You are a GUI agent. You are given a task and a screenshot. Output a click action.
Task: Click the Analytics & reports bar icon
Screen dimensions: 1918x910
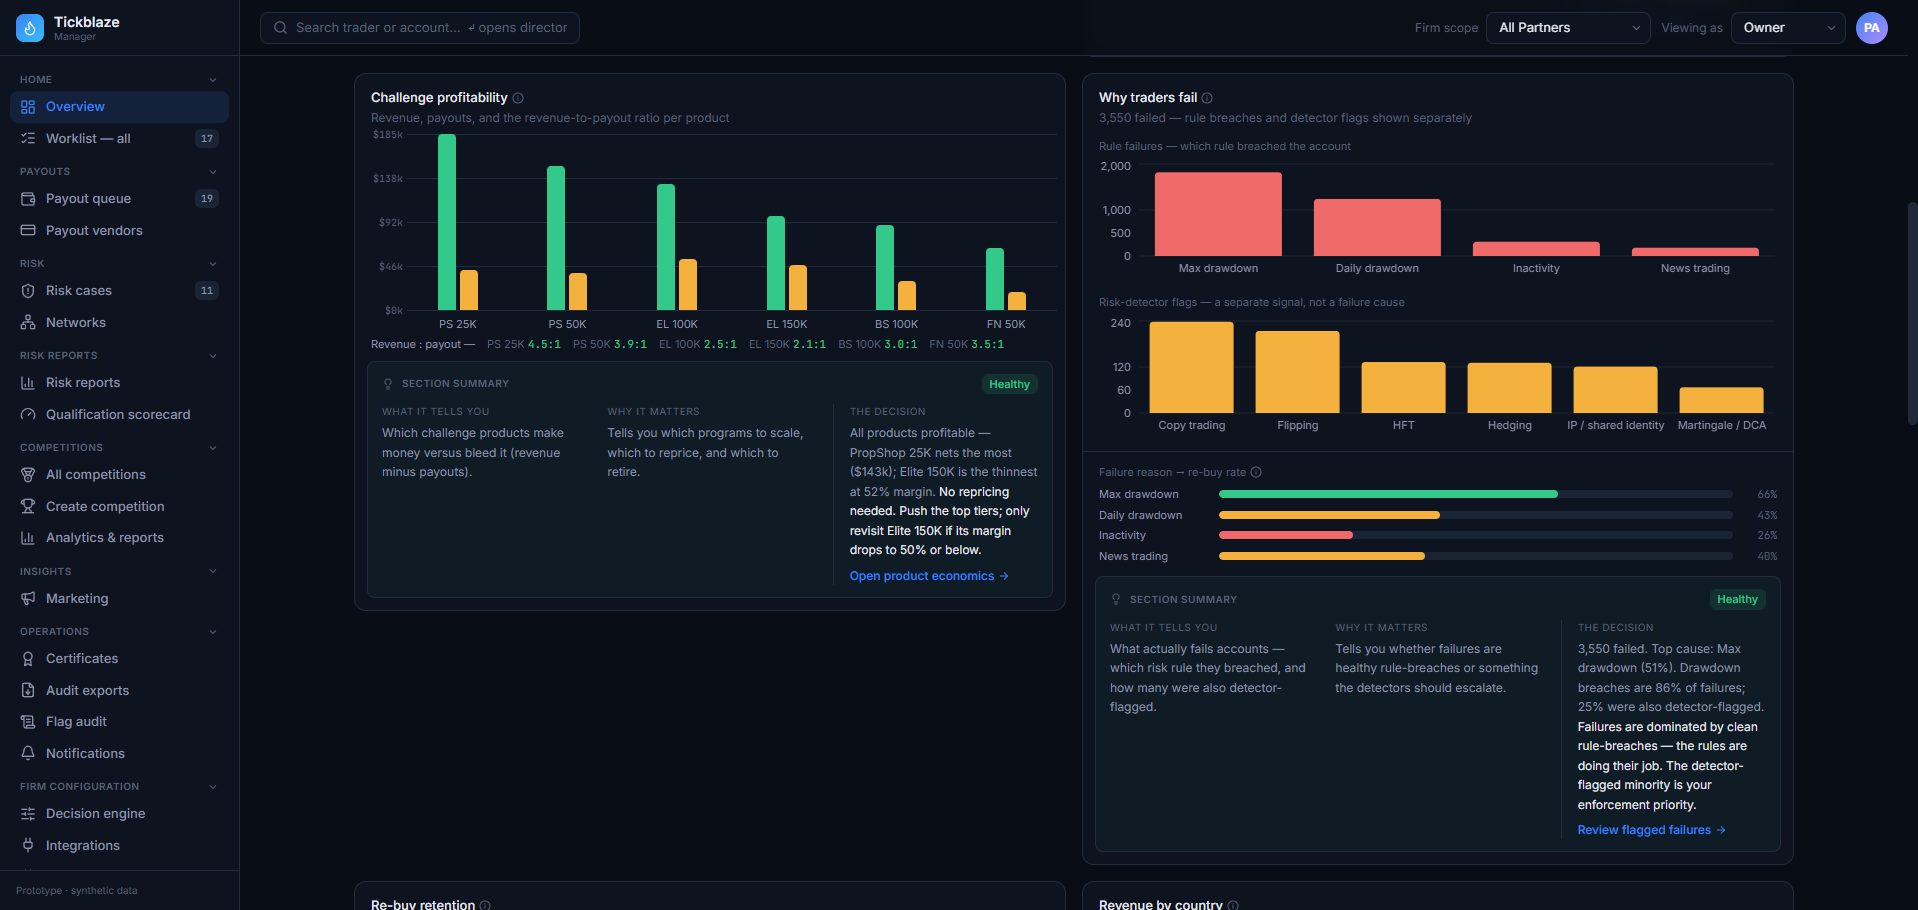click(x=28, y=538)
